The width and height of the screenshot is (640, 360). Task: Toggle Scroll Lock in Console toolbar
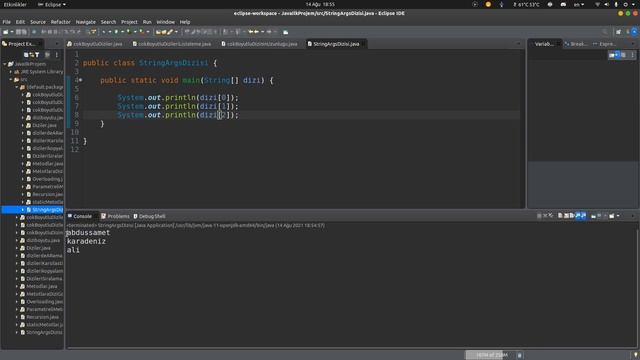tap(566, 216)
